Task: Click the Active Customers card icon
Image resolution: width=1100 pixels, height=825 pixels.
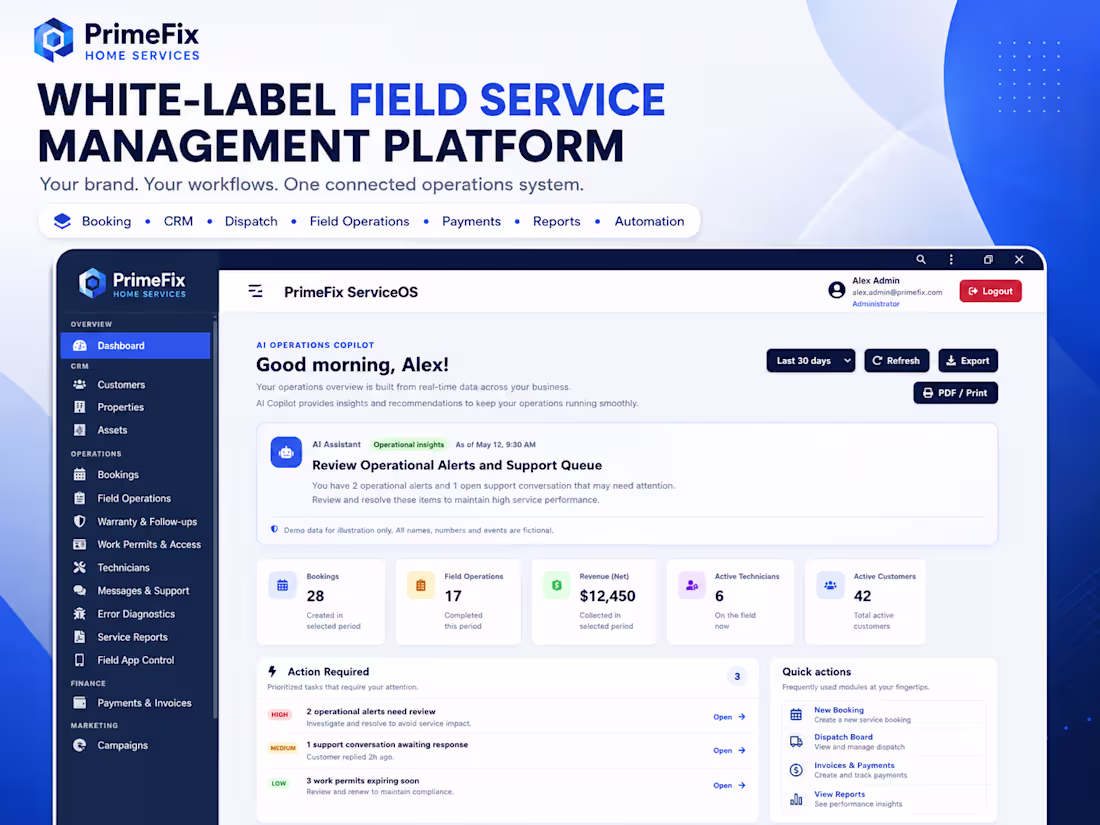Action: pyautogui.click(x=830, y=585)
